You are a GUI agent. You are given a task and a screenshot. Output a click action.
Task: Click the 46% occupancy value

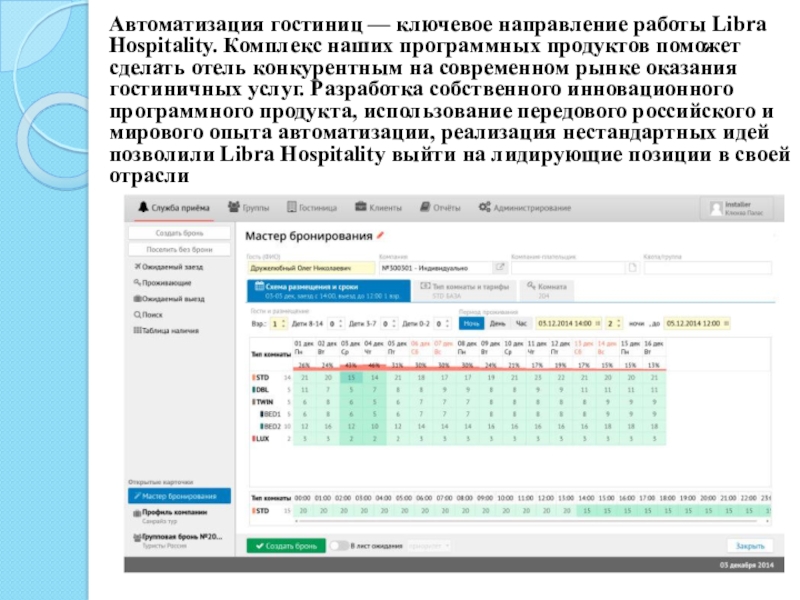[x=374, y=365]
